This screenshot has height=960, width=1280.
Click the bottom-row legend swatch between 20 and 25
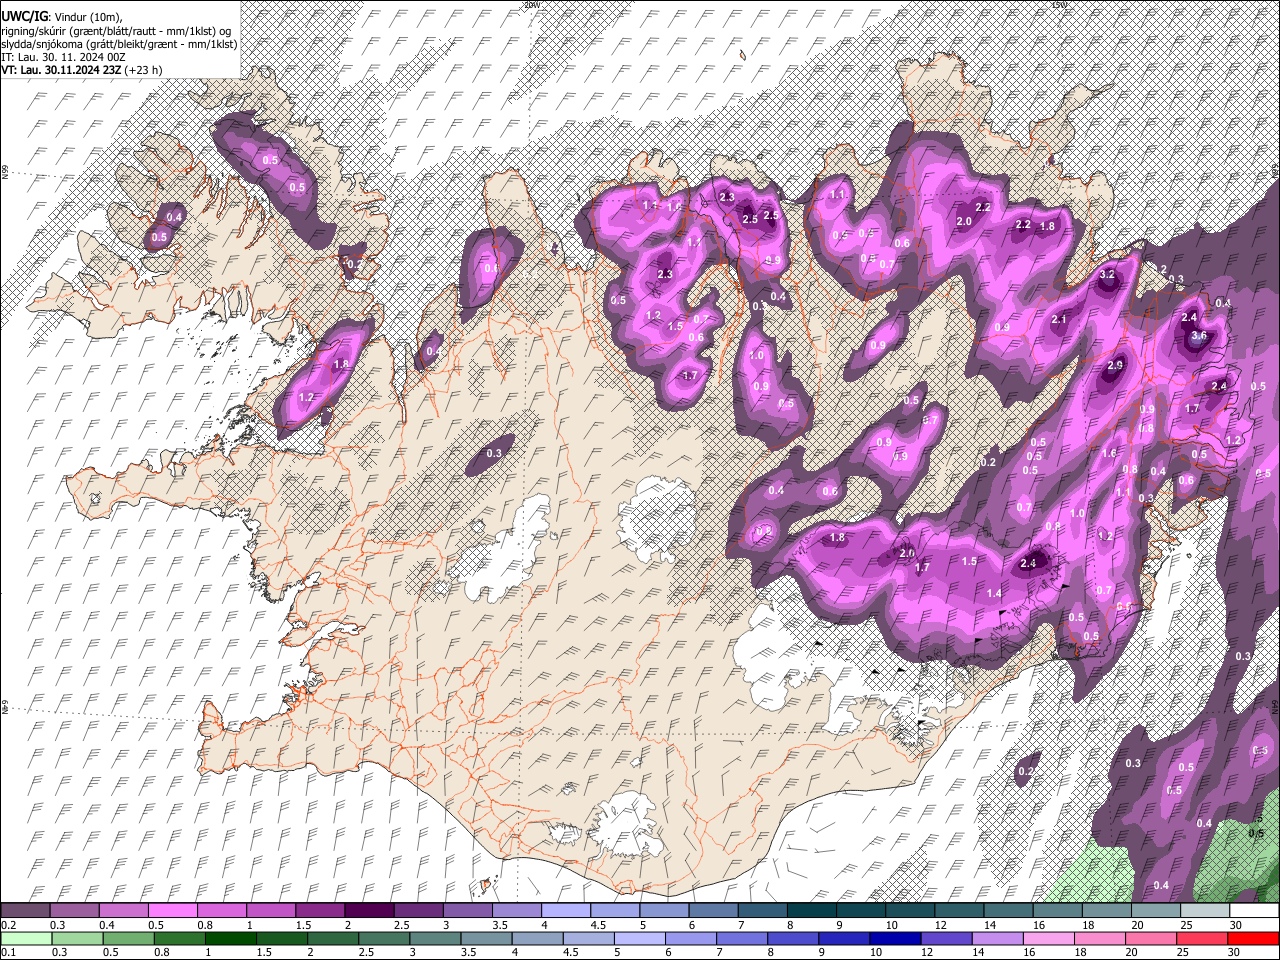coord(1152,938)
